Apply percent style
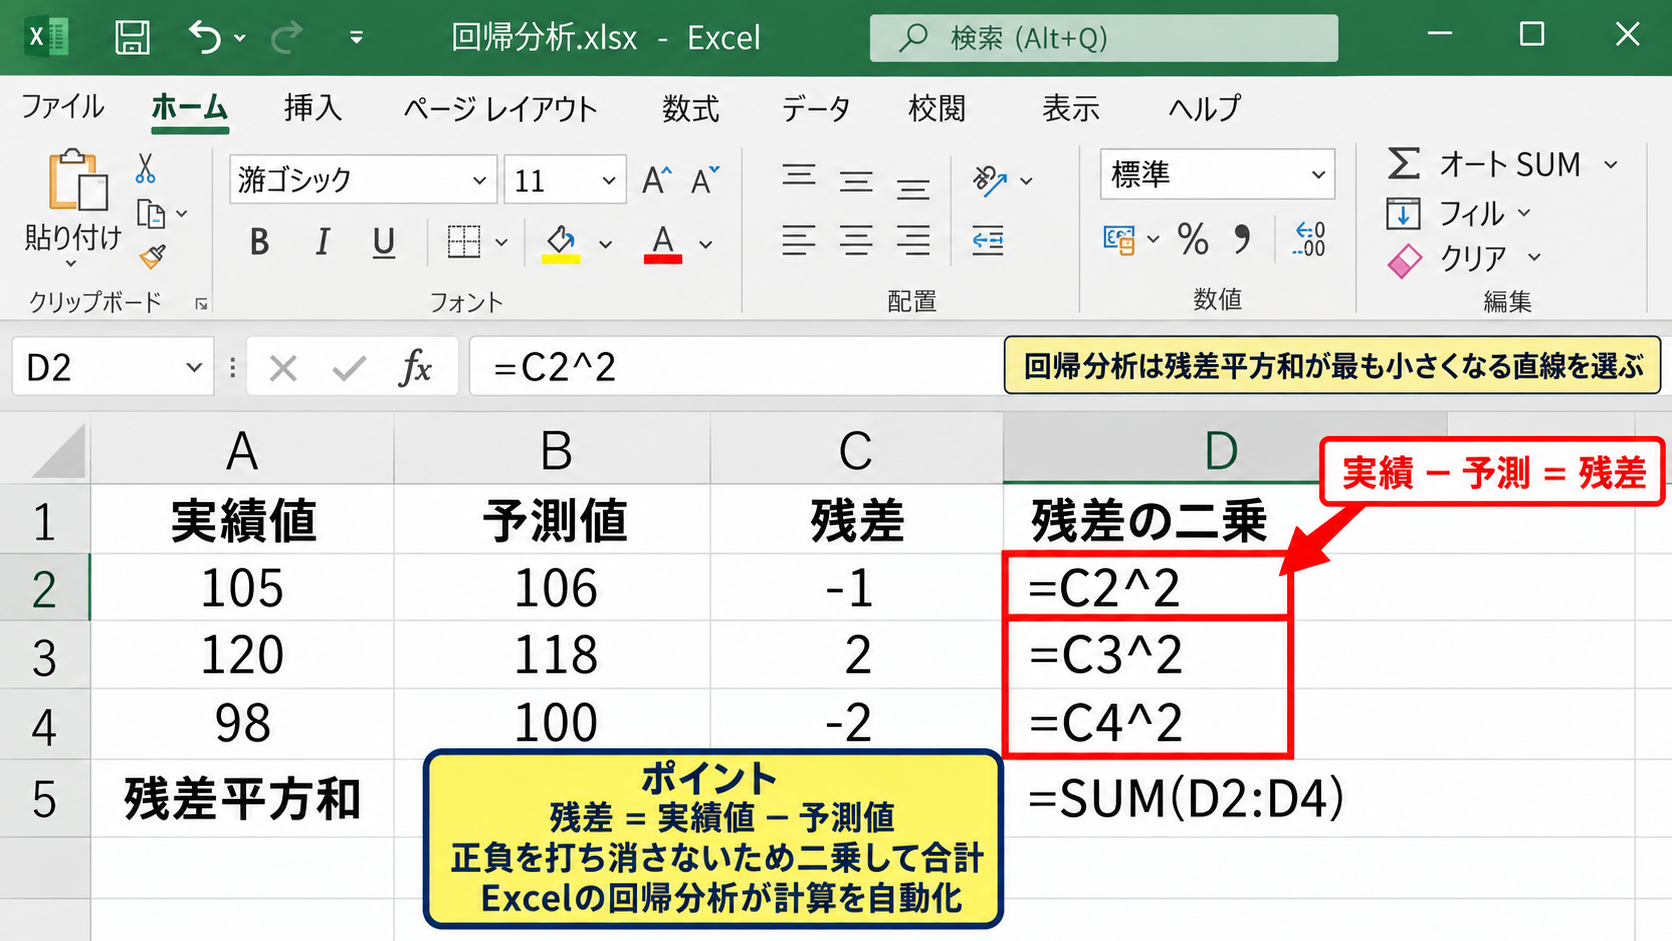 [1193, 239]
